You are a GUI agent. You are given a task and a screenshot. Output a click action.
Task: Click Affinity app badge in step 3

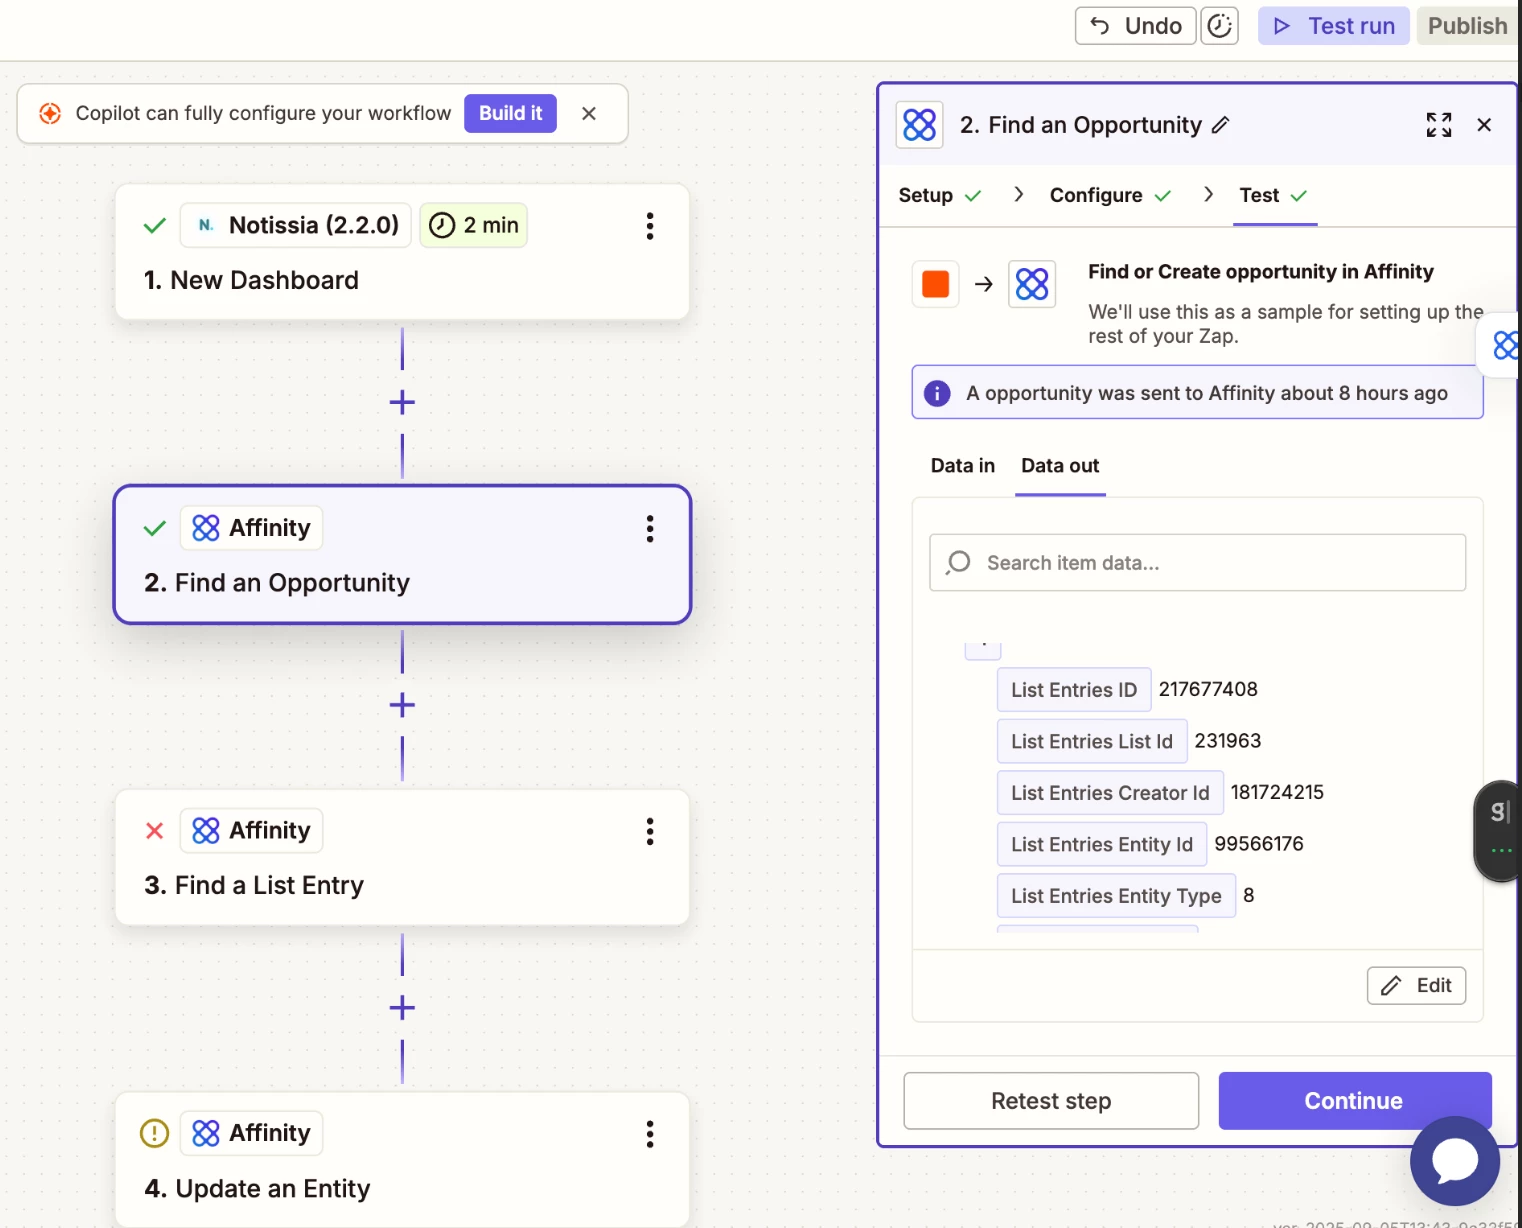(x=252, y=831)
